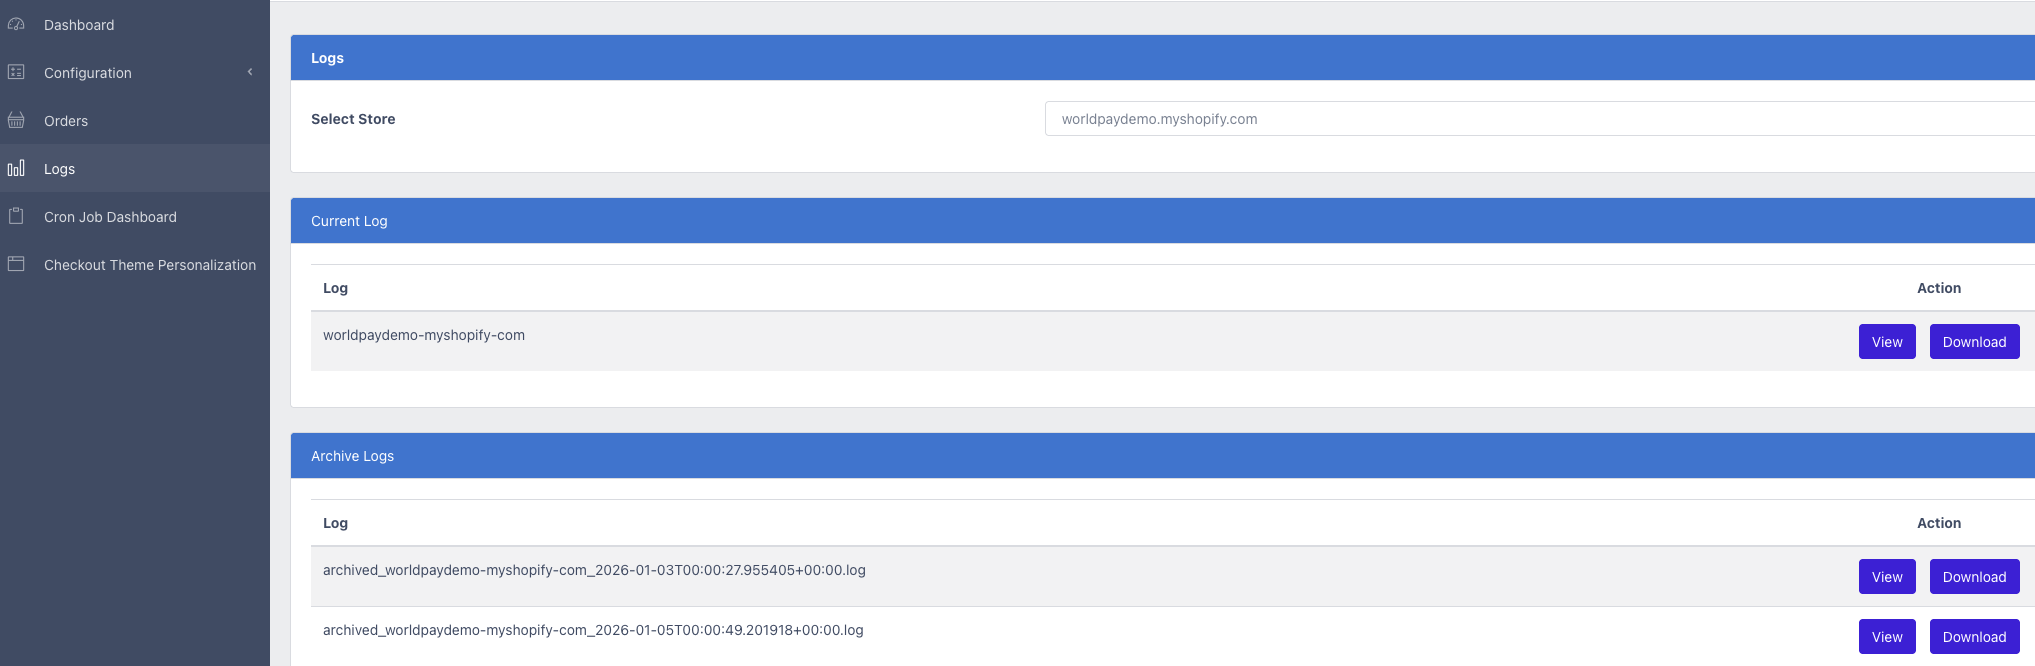Open Checkout Theme Personalization page
Image resolution: width=2035 pixels, height=666 pixels.
pyautogui.click(x=150, y=265)
